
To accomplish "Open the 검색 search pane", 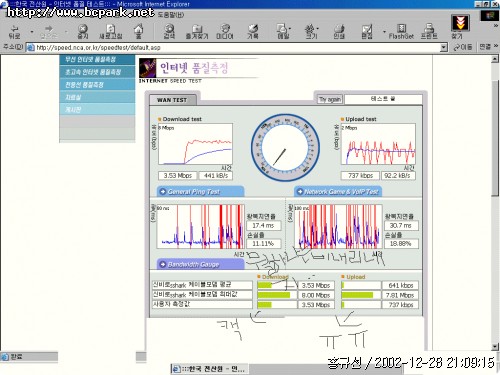I will pyautogui.click(x=169, y=32).
